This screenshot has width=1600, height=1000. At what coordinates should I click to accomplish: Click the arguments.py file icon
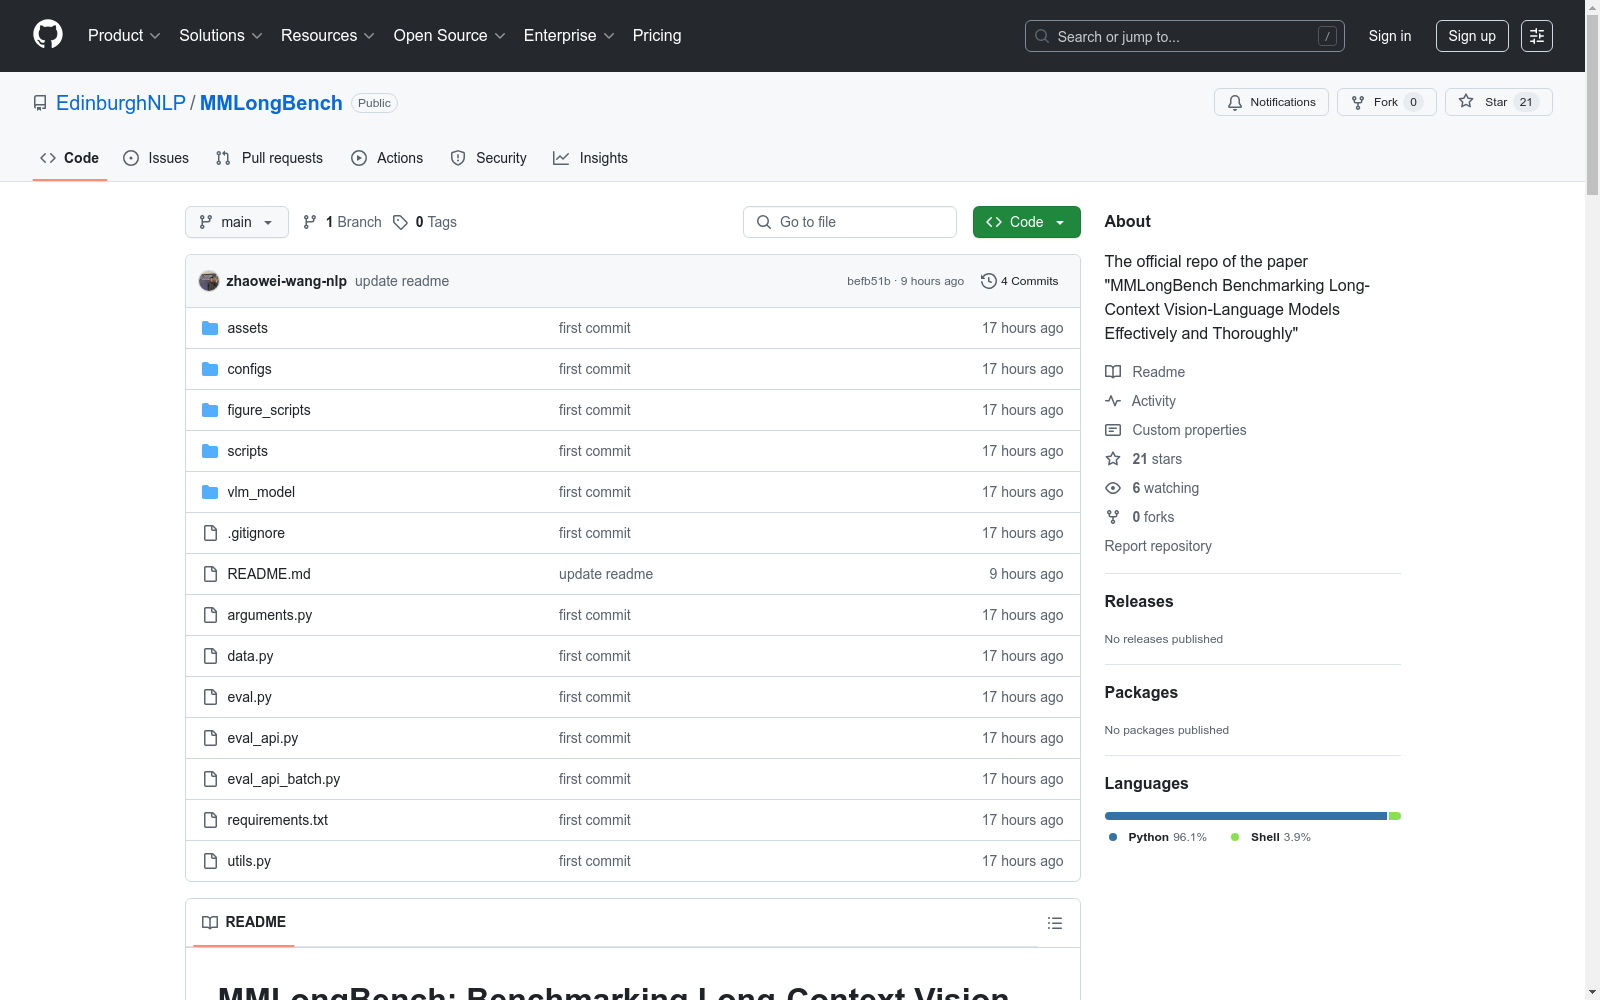pos(210,615)
